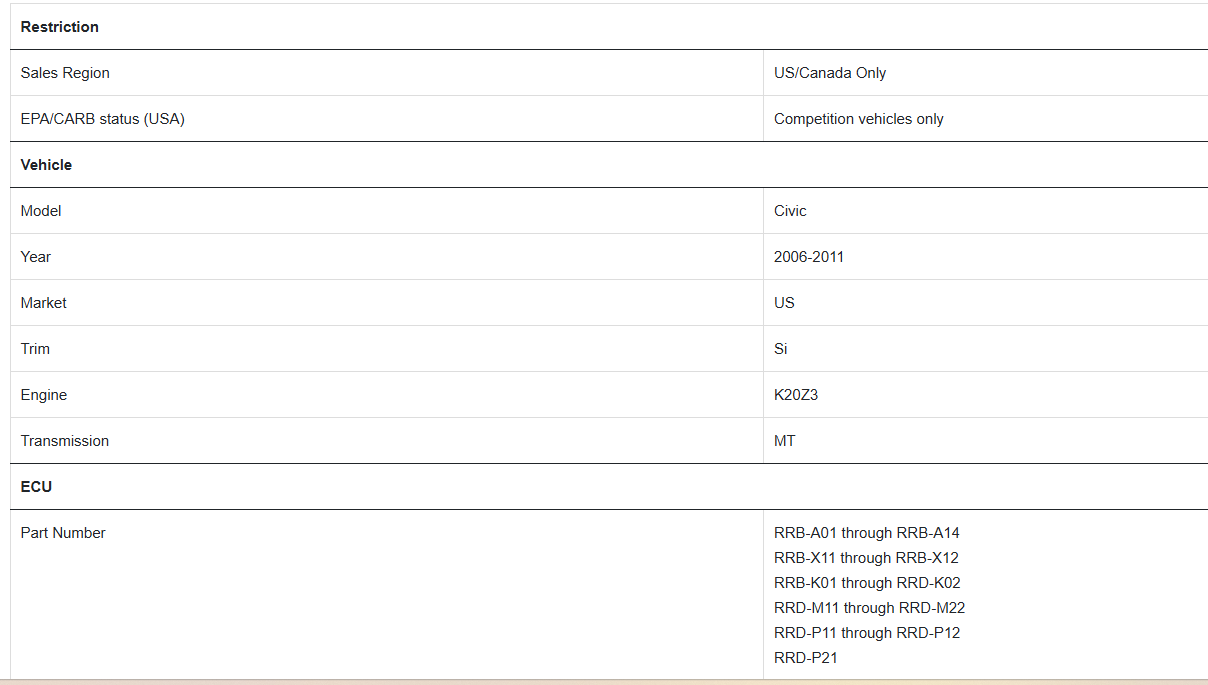The image size is (1208, 685).
Task: Select RRB-K01 through RRD-K02 line
Action: [x=867, y=583]
